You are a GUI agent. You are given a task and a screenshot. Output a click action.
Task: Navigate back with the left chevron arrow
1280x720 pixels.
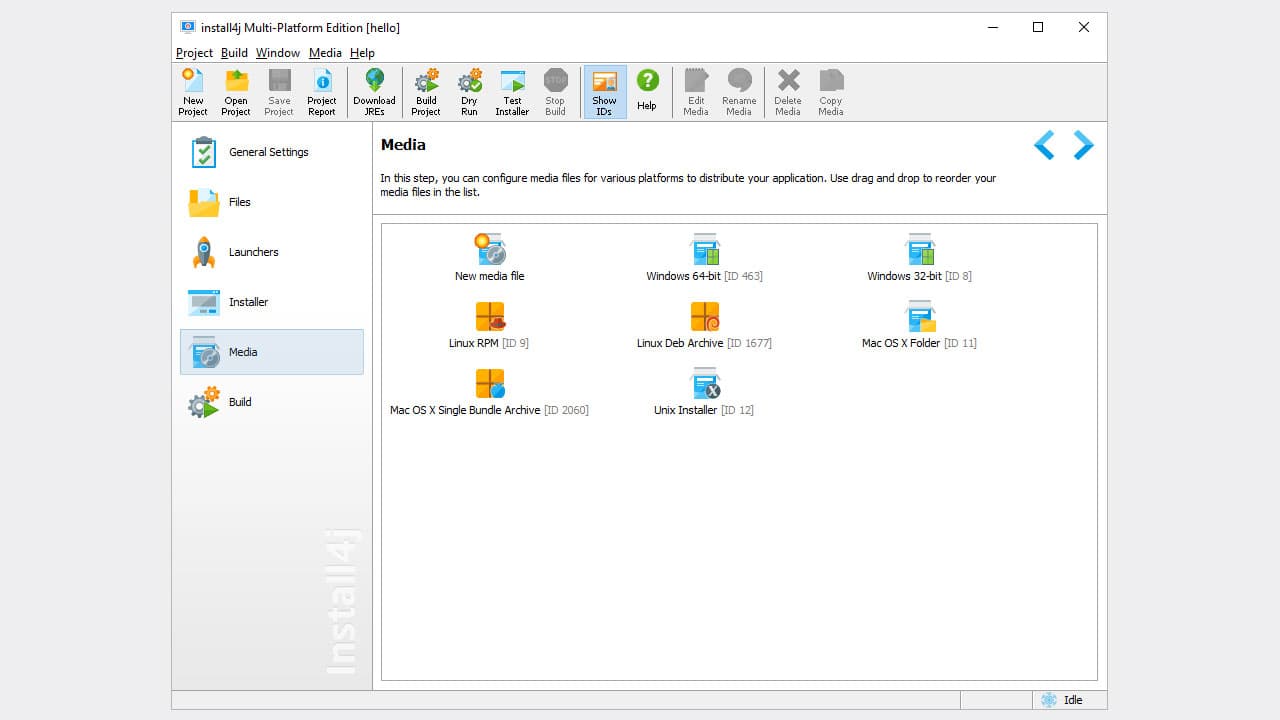point(1043,145)
